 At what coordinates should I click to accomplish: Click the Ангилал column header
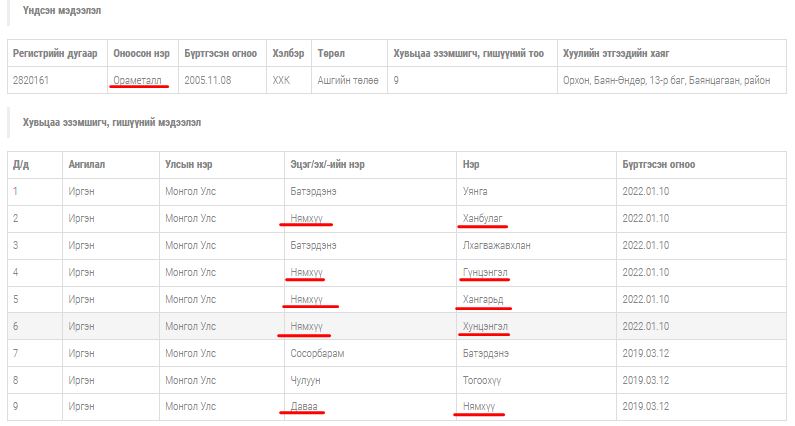[x=87, y=164]
